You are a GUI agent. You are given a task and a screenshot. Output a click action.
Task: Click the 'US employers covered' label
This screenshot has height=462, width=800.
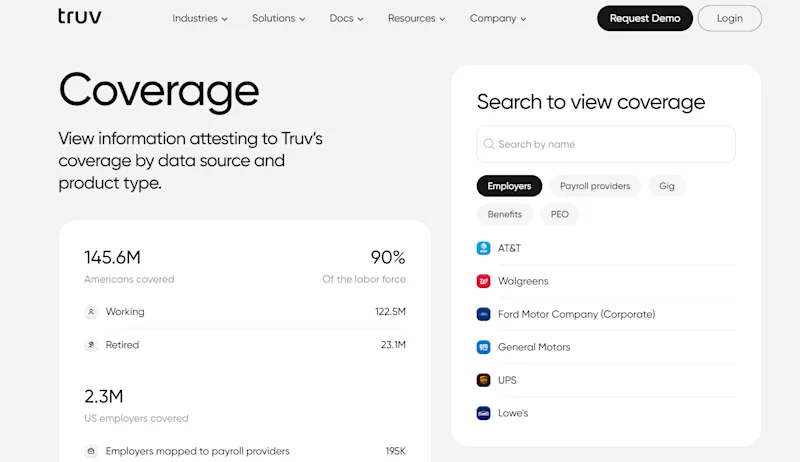click(136, 418)
